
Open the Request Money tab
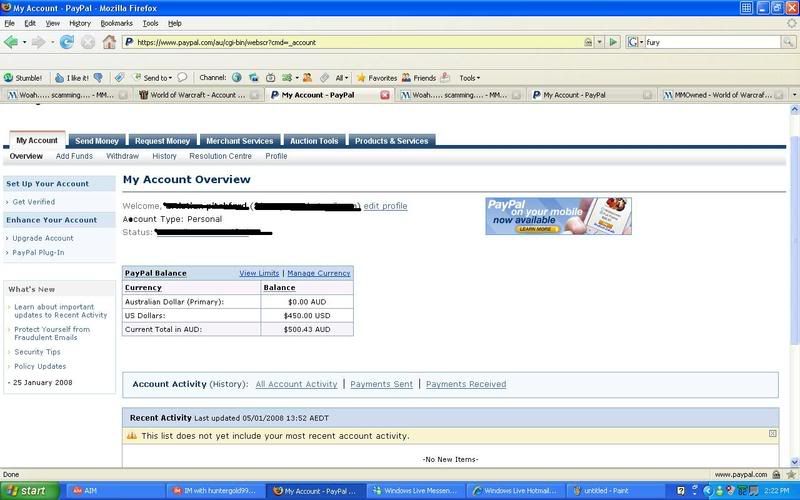click(x=162, y=141)
